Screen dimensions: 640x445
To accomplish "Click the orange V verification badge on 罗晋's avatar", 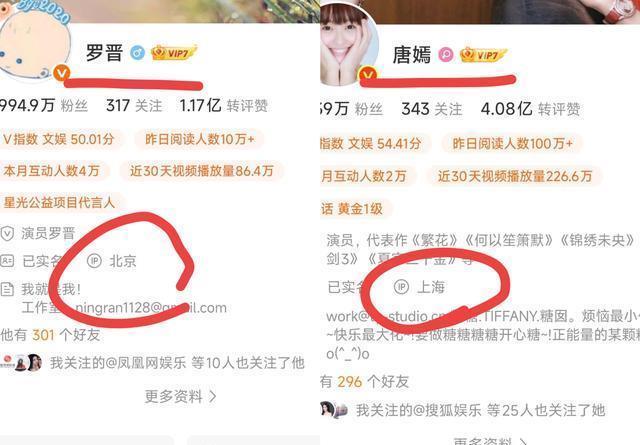I will pos(62,73).
